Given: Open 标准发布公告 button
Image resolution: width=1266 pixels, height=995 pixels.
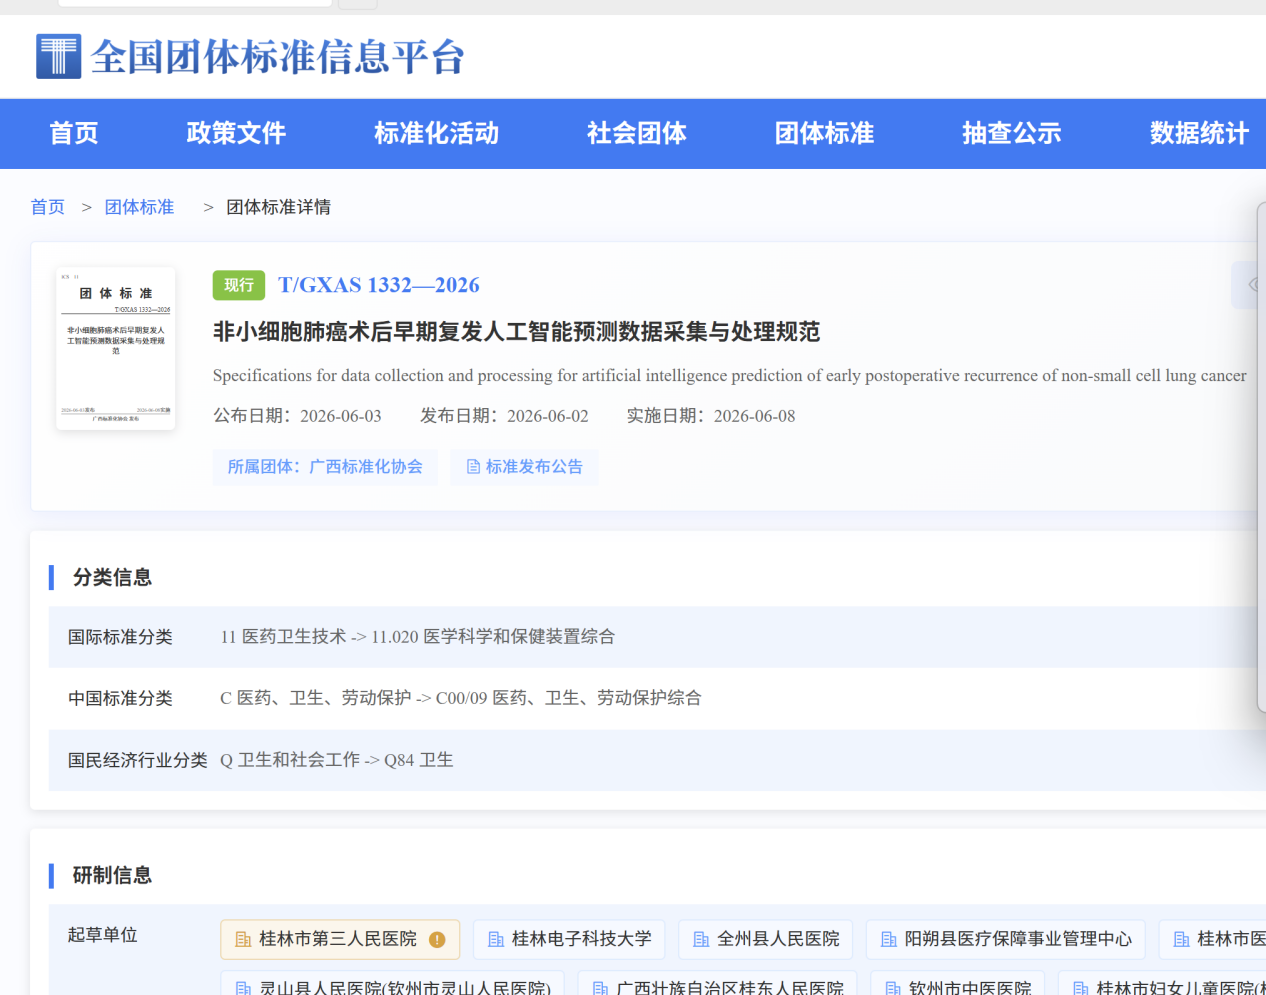Looking at the screenshot, I should coord(524,467).
